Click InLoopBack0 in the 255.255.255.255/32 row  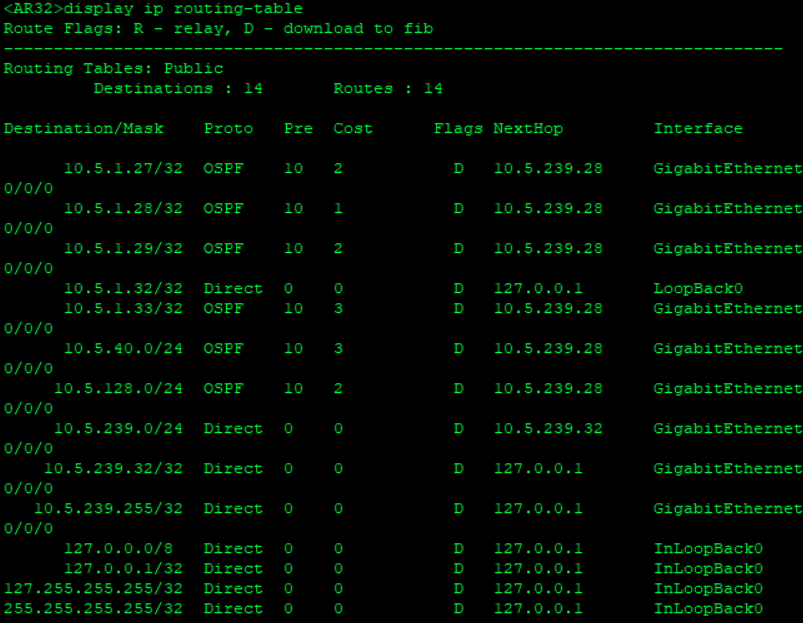[x=708, y=608]
